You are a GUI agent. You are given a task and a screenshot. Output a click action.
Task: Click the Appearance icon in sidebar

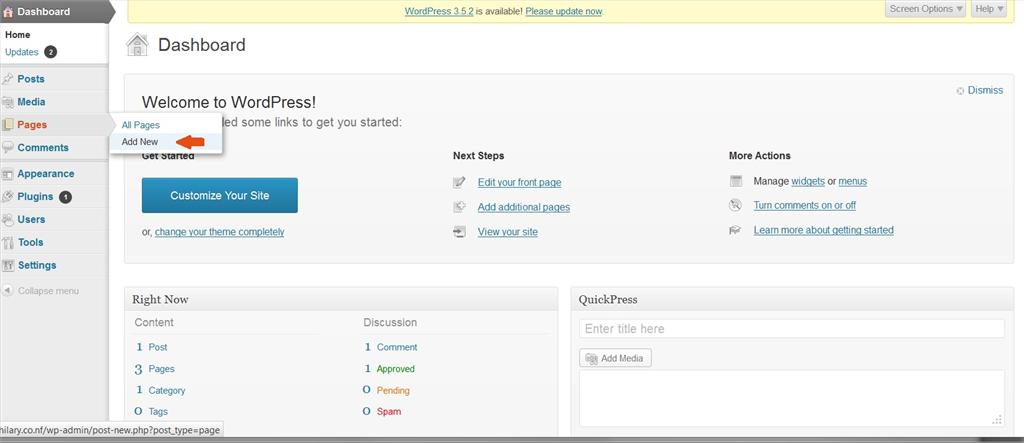point(8,174)
